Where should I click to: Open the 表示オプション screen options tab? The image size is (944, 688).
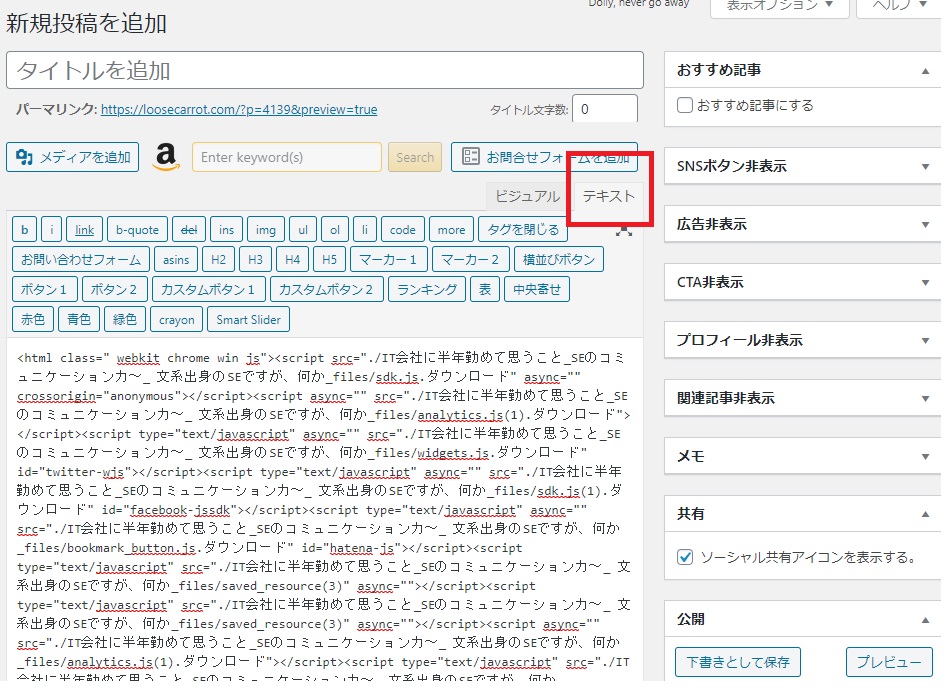click(x=780, y=6)
